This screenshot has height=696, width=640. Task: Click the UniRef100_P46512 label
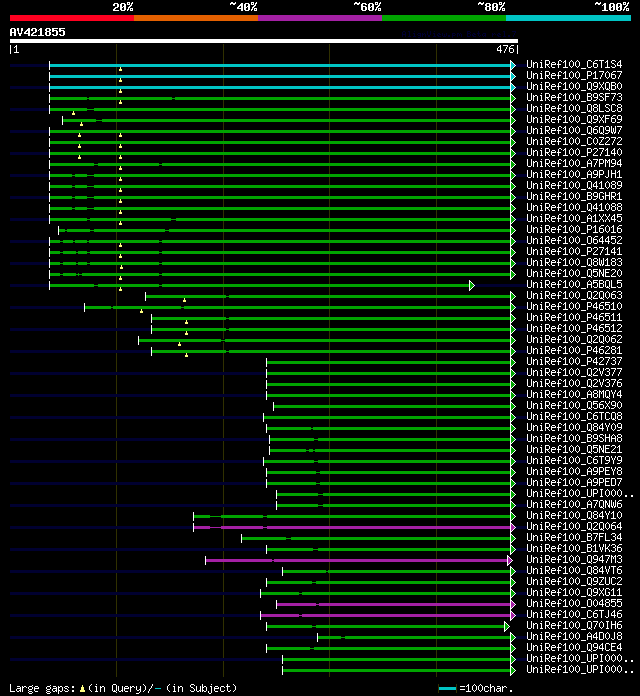click(x=574, y=329)
